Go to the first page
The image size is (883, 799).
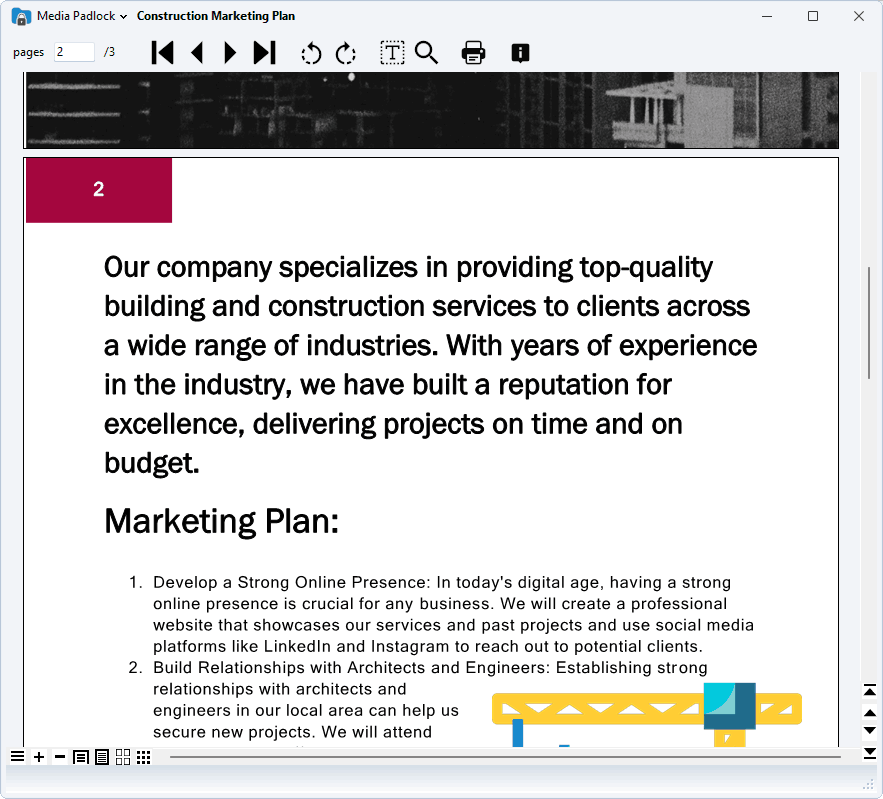(x=162, y=53)
